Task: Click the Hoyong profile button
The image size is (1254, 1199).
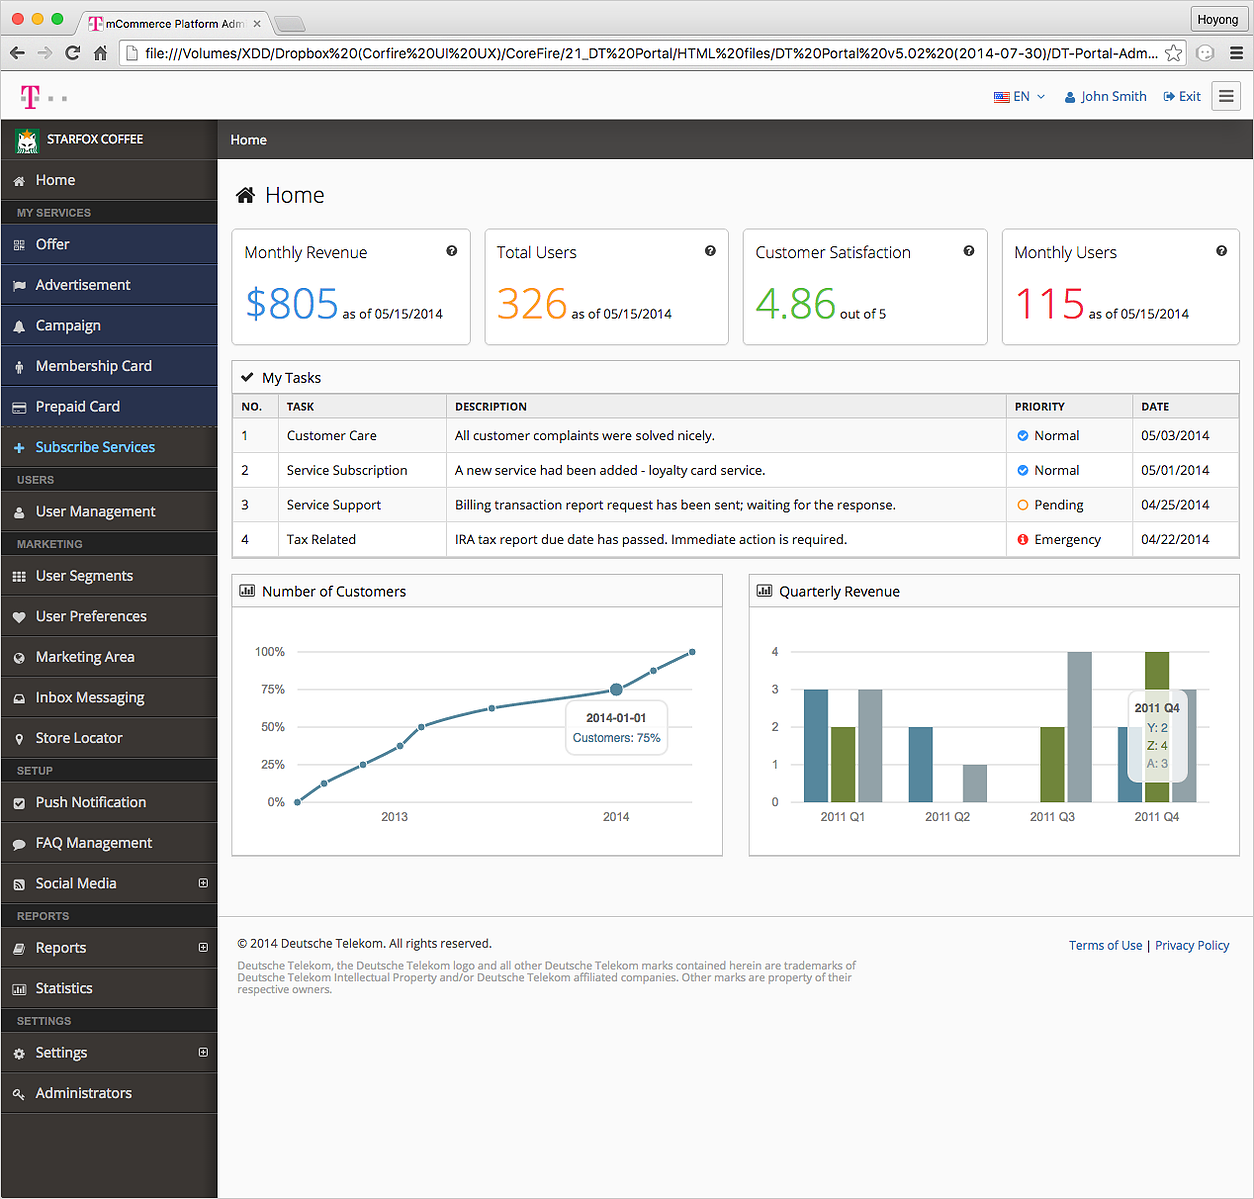Action: click(x=1218, y=19)
